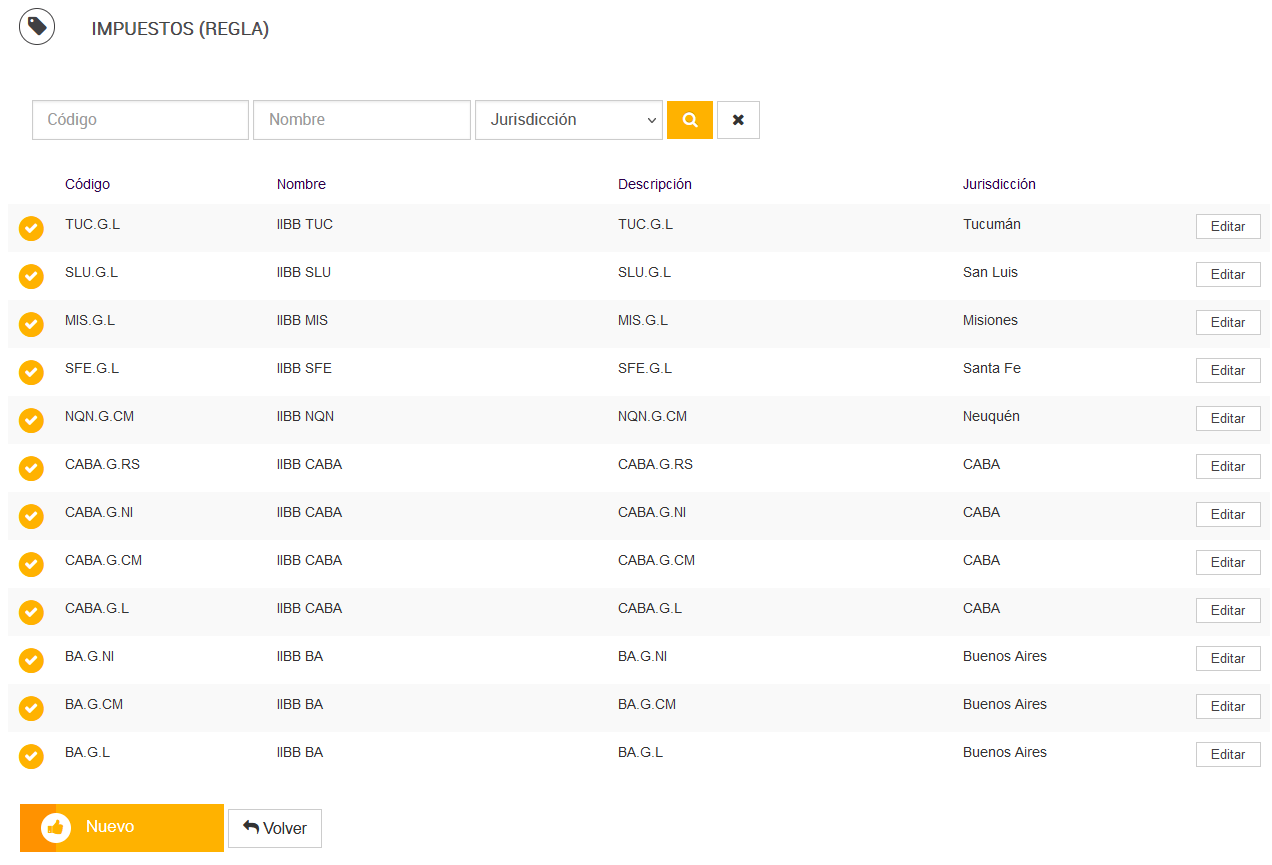The width and height of the screenshot is (1272, 865).
Task: Click the Nombre column header
Action: pos(301,184)
